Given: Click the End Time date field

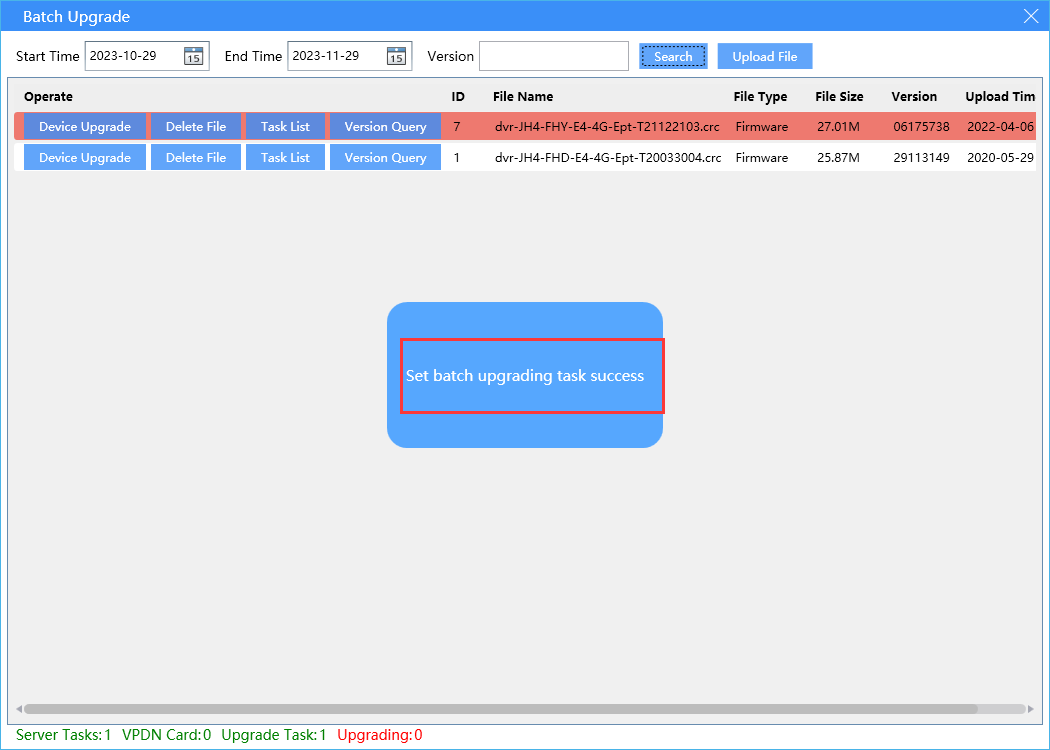Looking at the screenshot, I should pyautogui.click(x=350, y=56).
